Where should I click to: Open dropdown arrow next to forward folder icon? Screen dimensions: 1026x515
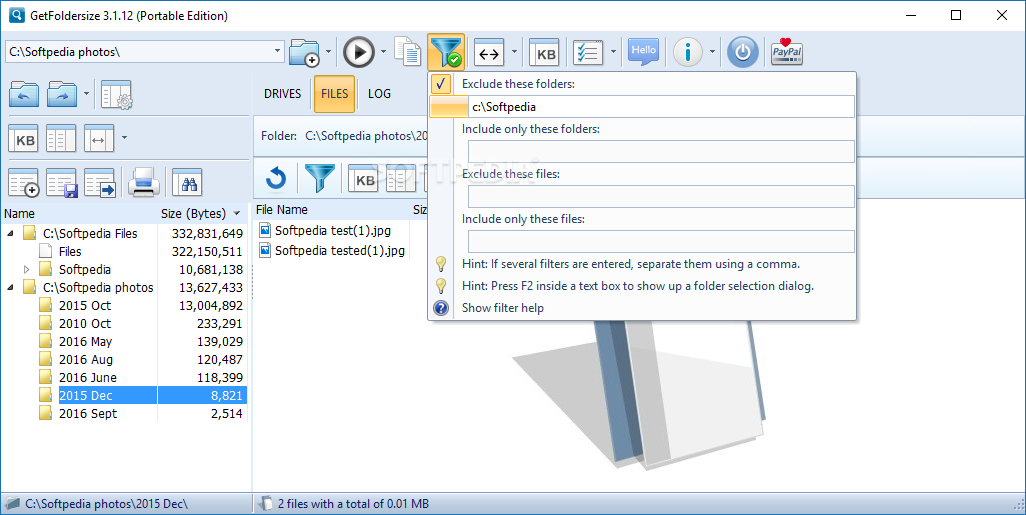(86, 94)
